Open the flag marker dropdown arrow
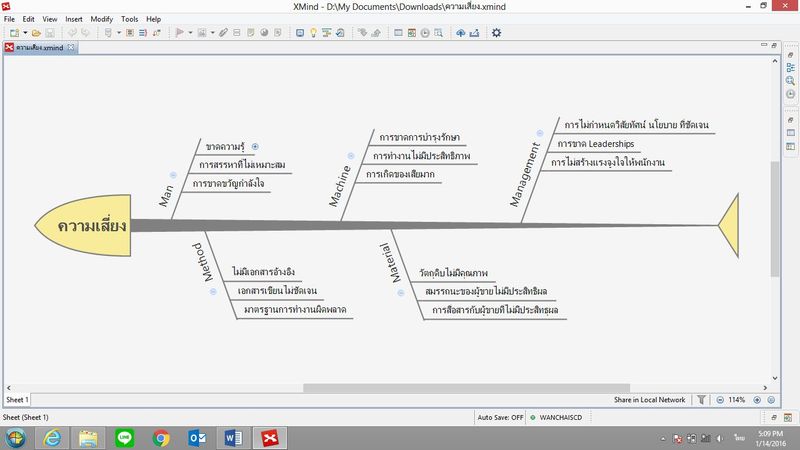 point(190,33)
